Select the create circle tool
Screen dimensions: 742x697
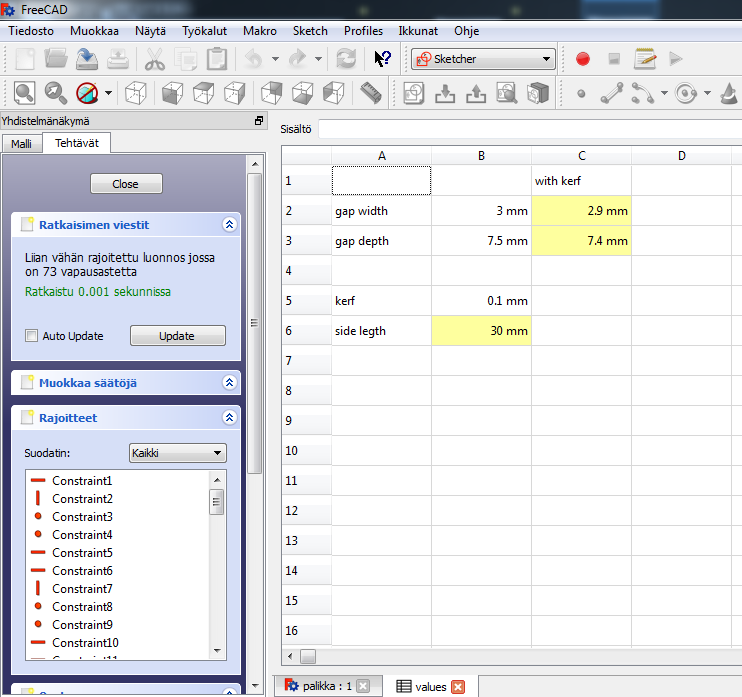click(686, 93)
